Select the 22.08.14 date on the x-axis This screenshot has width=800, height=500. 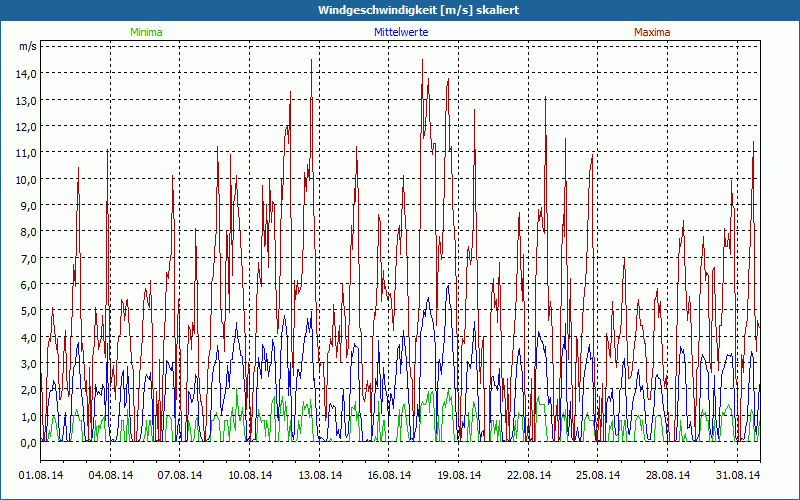click(529, 475)
